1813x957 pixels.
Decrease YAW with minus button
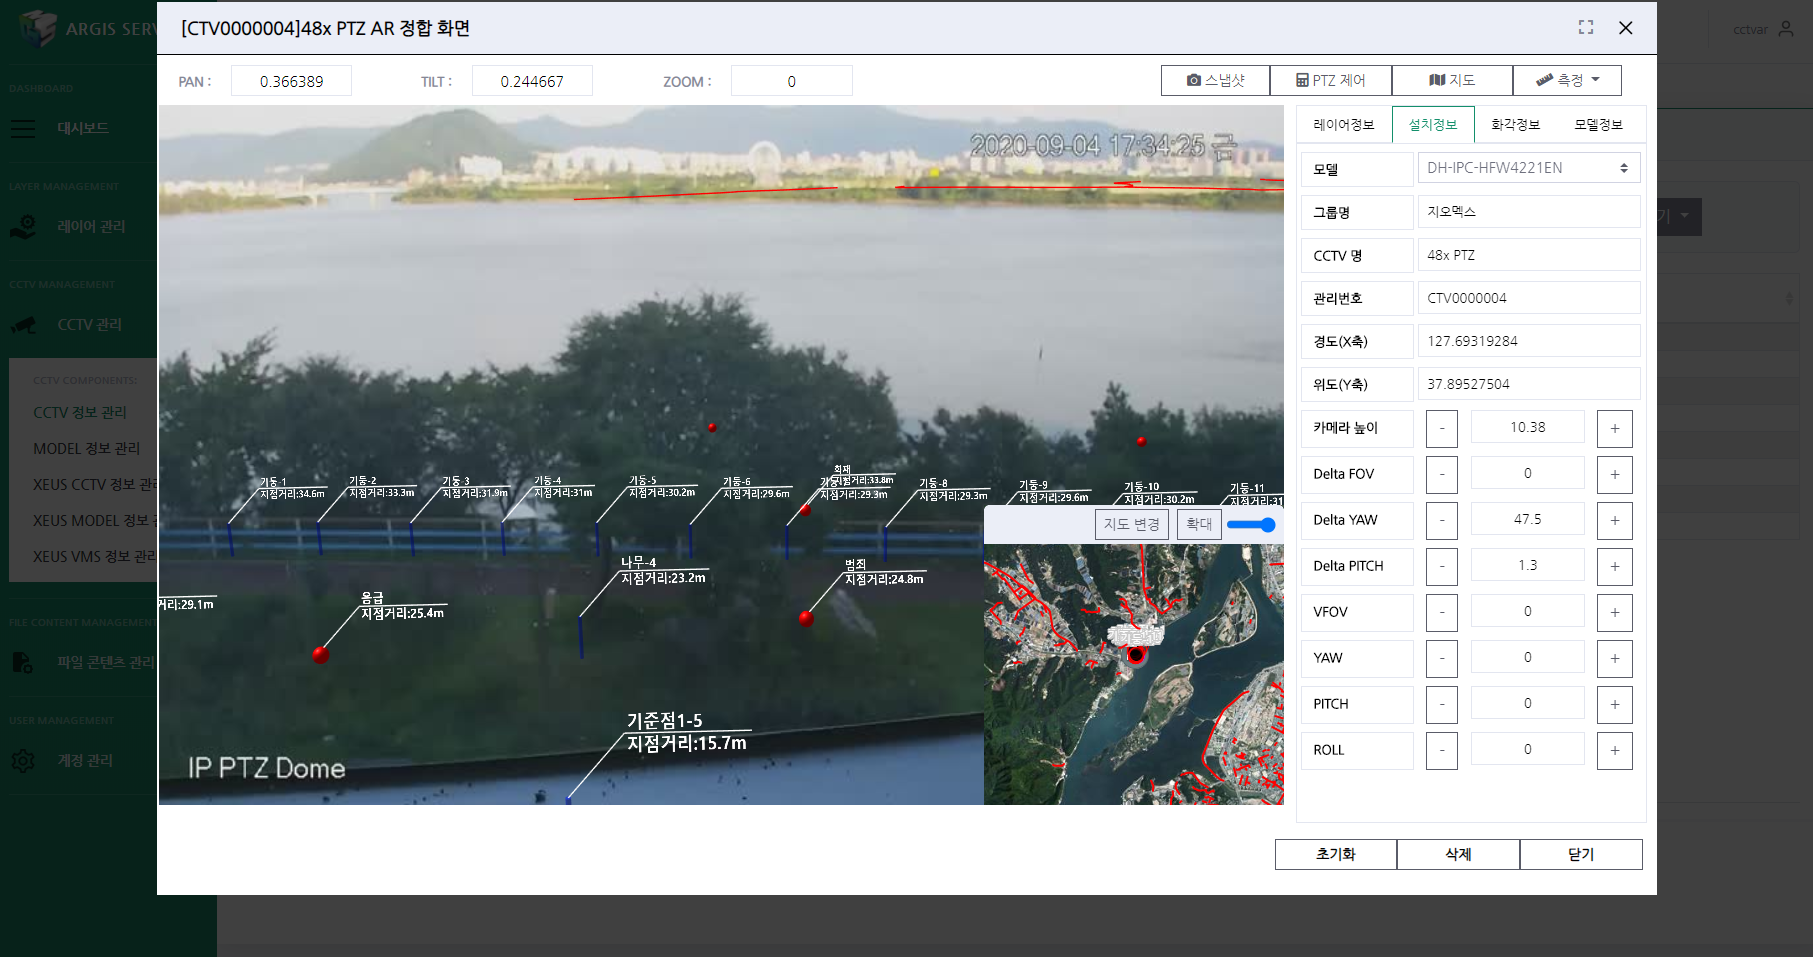coord(1442,658)
